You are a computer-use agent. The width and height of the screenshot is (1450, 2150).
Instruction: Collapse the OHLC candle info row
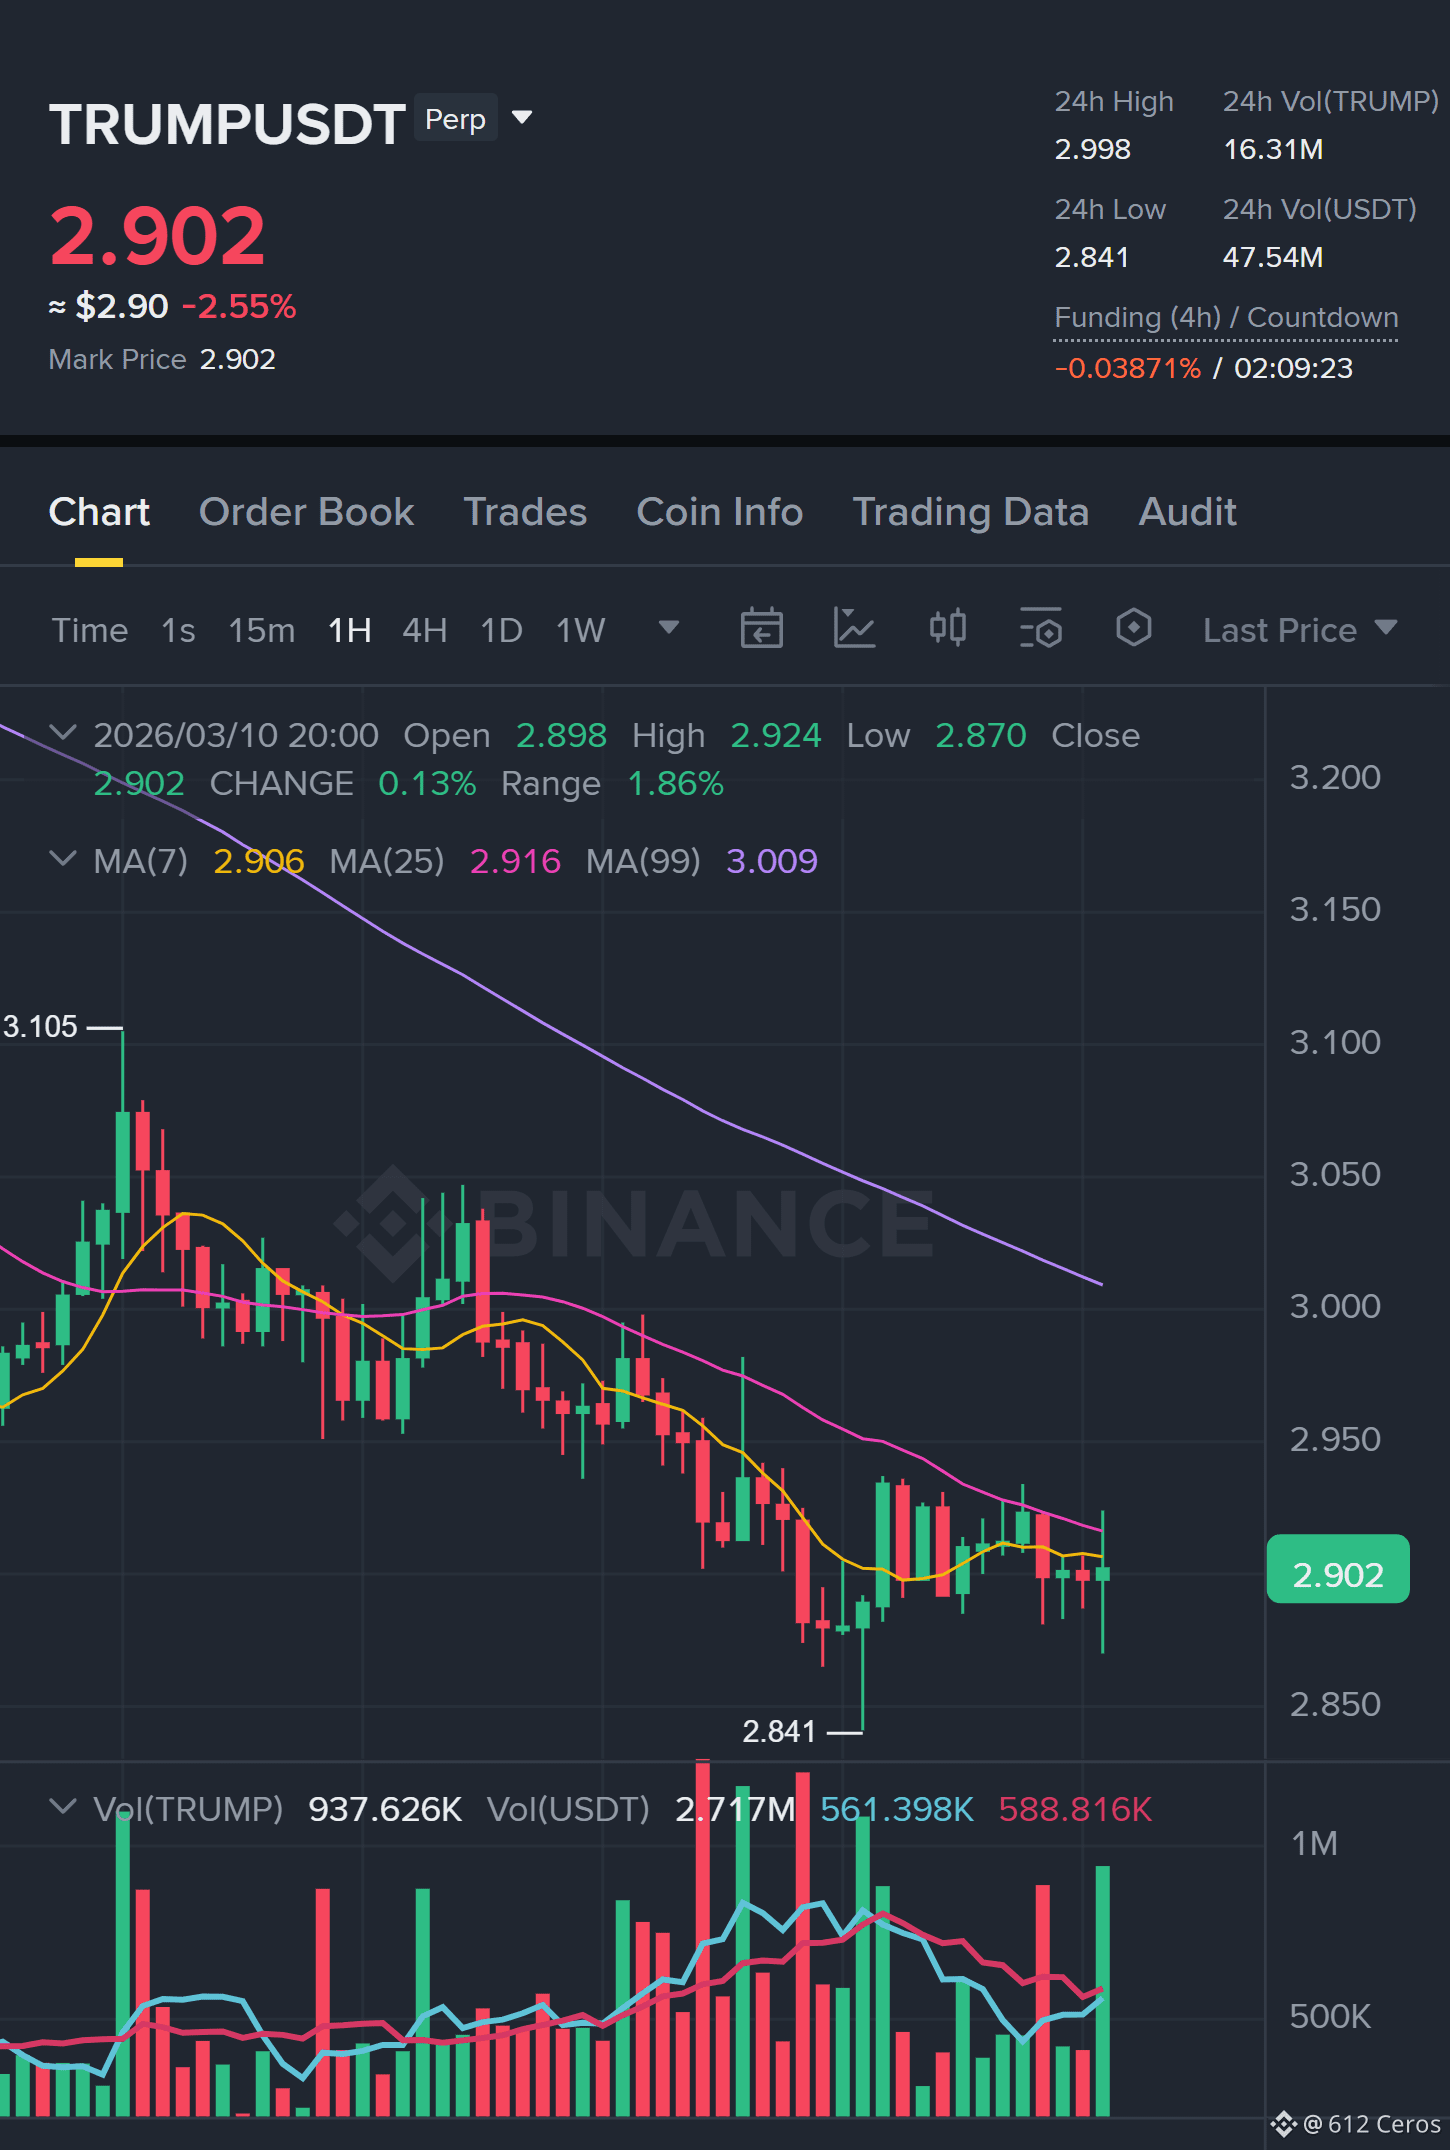[63, 733]
